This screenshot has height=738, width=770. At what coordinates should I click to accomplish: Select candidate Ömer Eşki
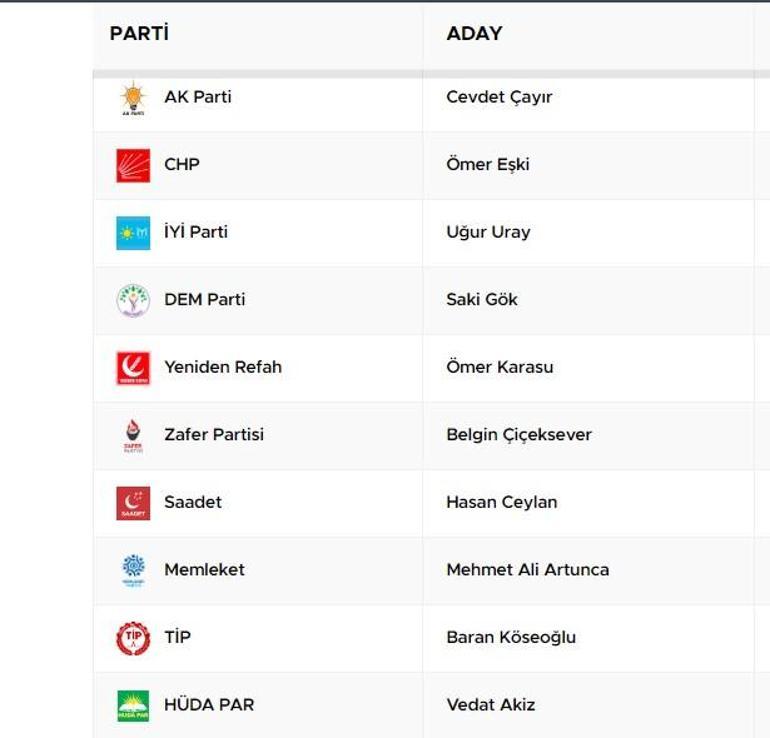point(488,164)
